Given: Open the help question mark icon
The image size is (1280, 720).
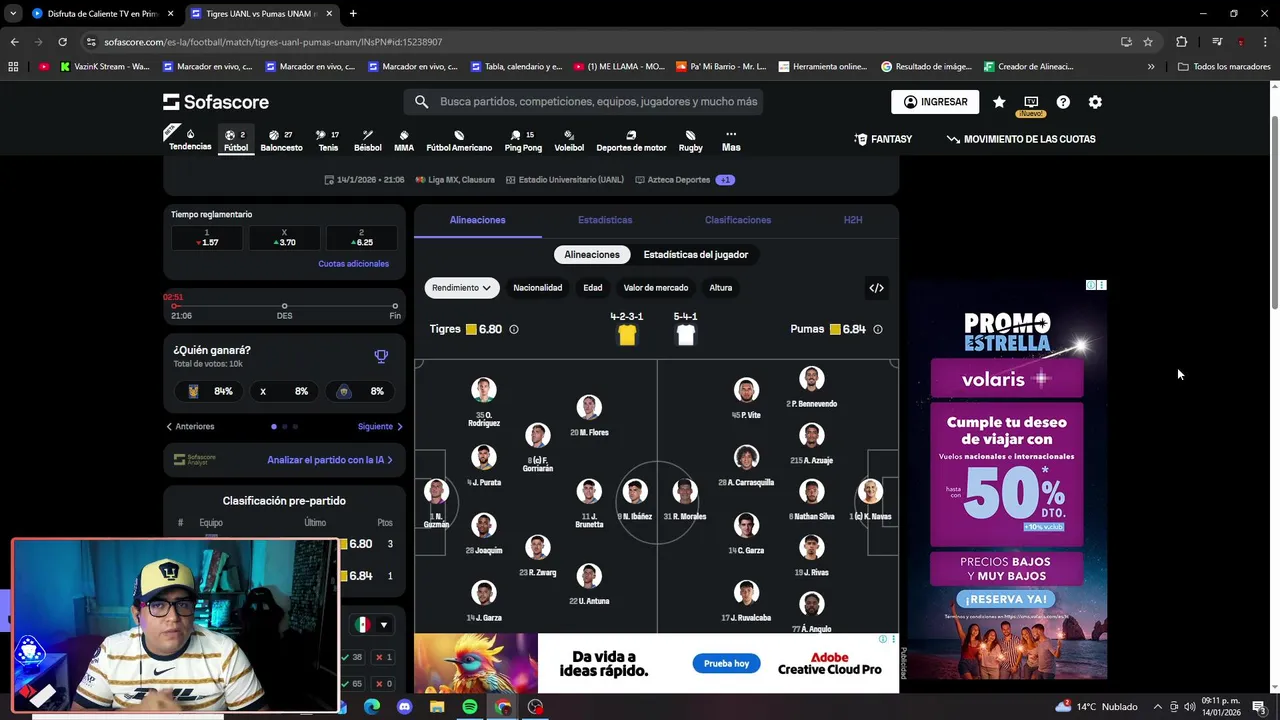Looking at the screenshot, I should click(x=1063, y=102).
